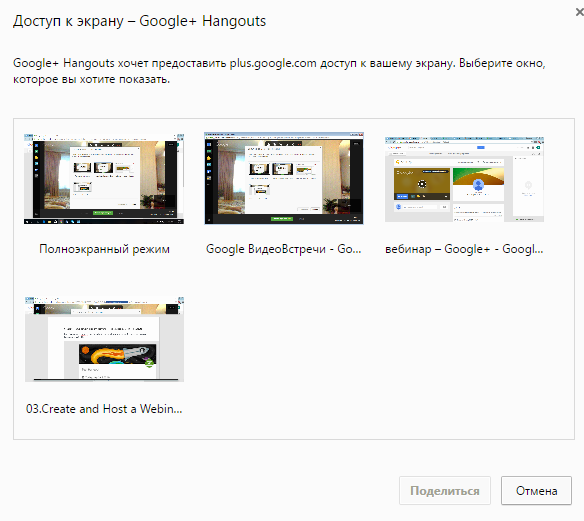
Task: Click the label 03.Create and Host a Webin...
Action: (x=104, y=409)
